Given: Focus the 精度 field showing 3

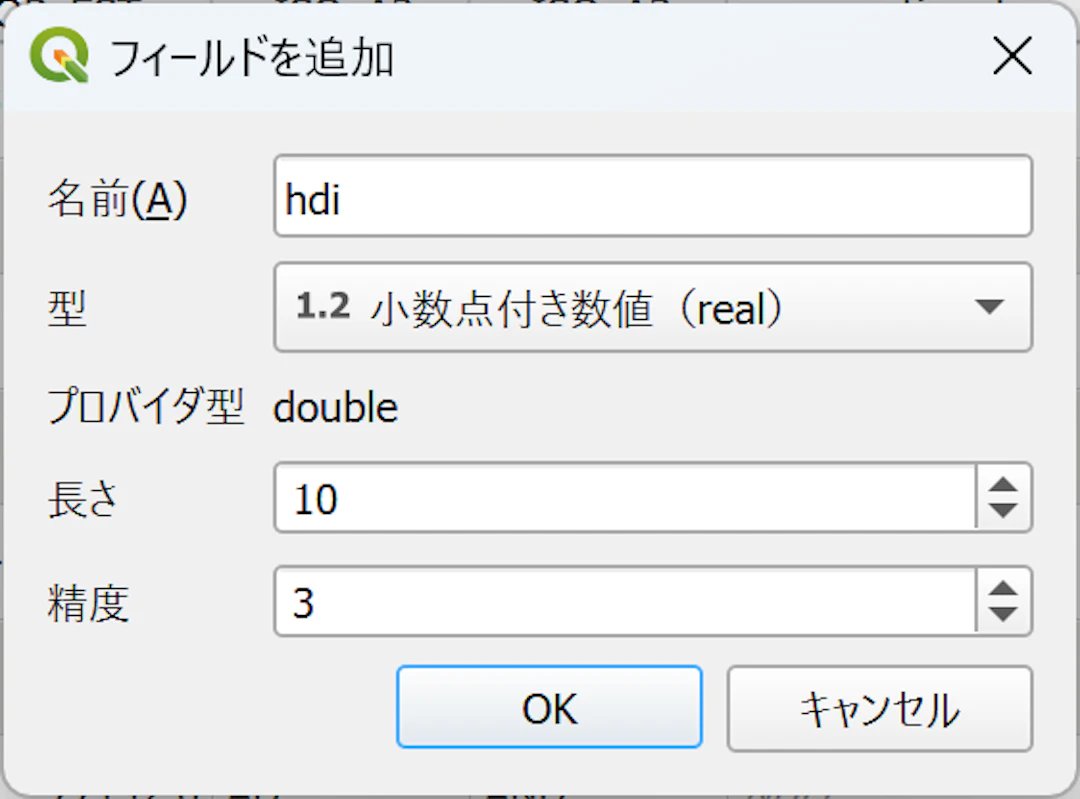Looking at the screenshot, I should 625,601.
